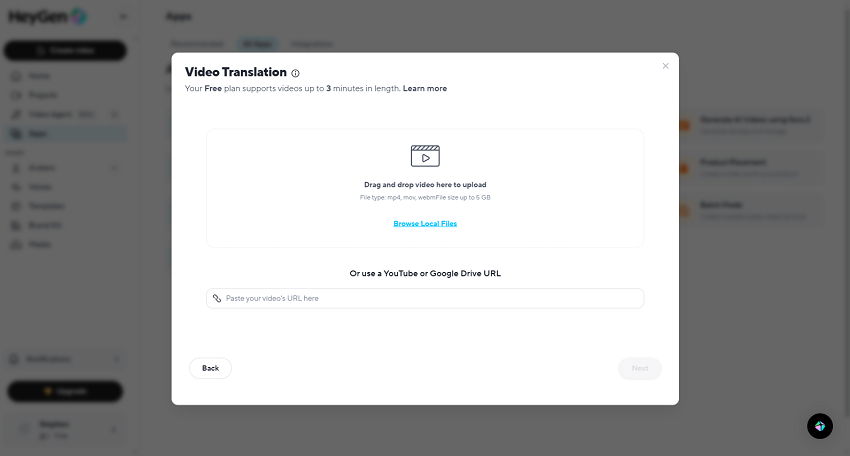850x456 pixels.
Task: Click the info icon beside Video Translation
Action: tap(296, 73)
